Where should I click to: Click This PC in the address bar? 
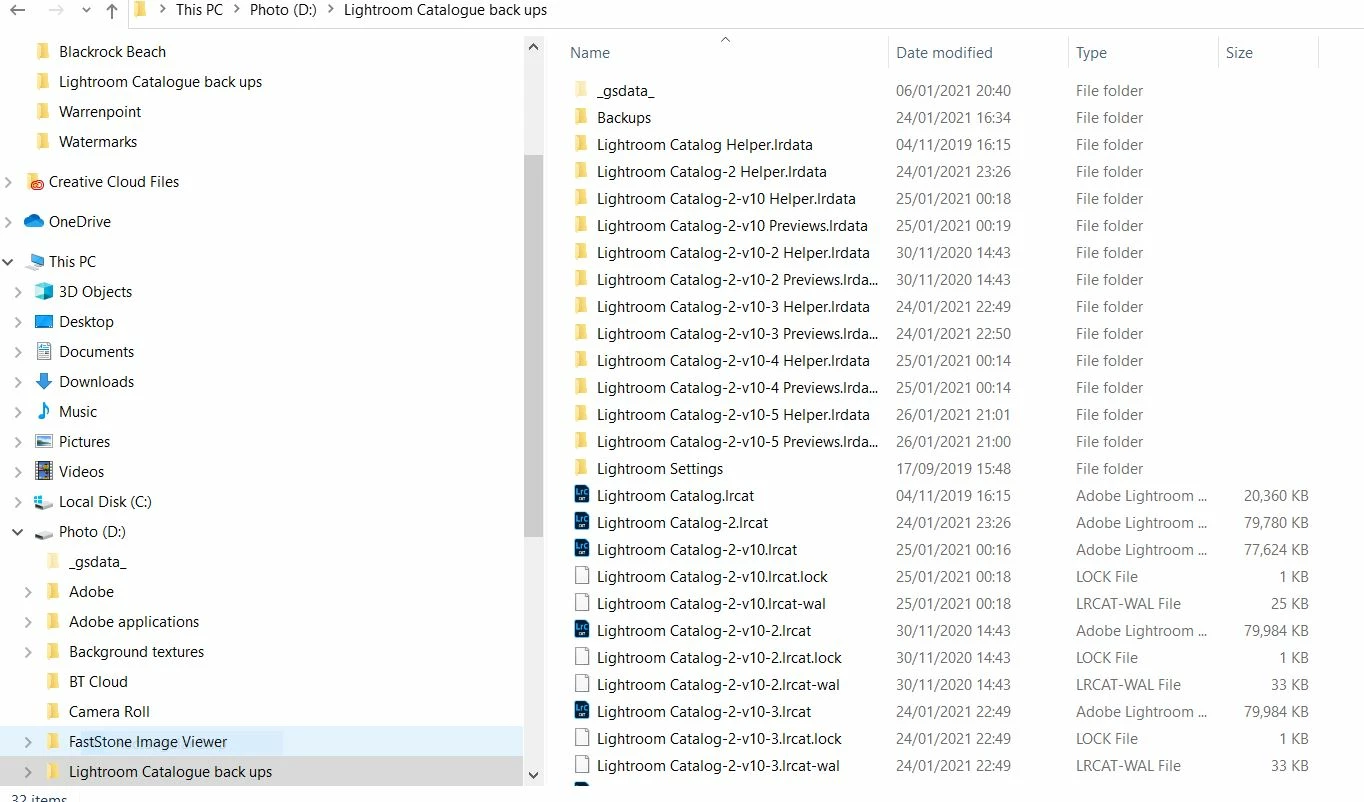[x=199, y=10]
